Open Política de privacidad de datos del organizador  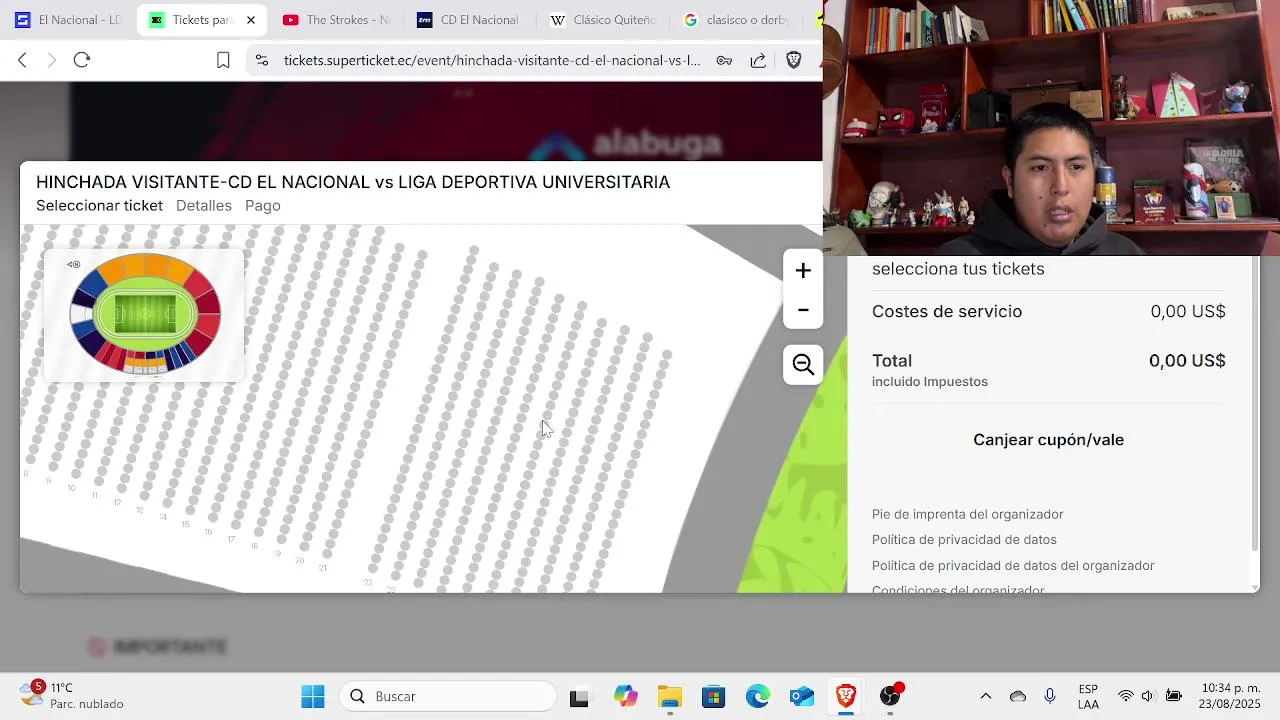[x=1013, y=566]
